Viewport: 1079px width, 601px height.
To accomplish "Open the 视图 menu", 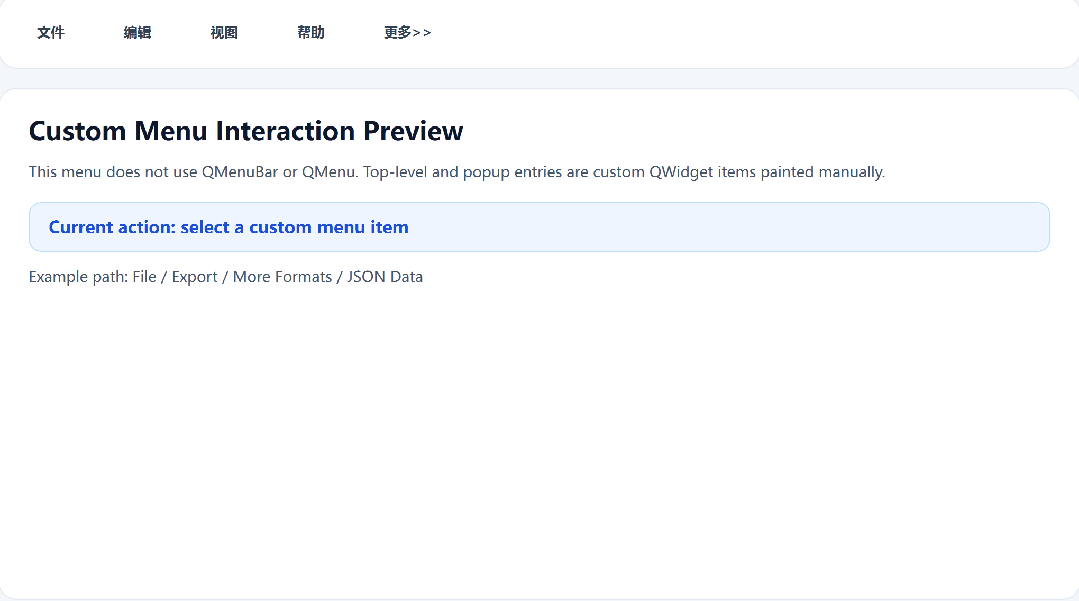I will [x=224, y=33].
